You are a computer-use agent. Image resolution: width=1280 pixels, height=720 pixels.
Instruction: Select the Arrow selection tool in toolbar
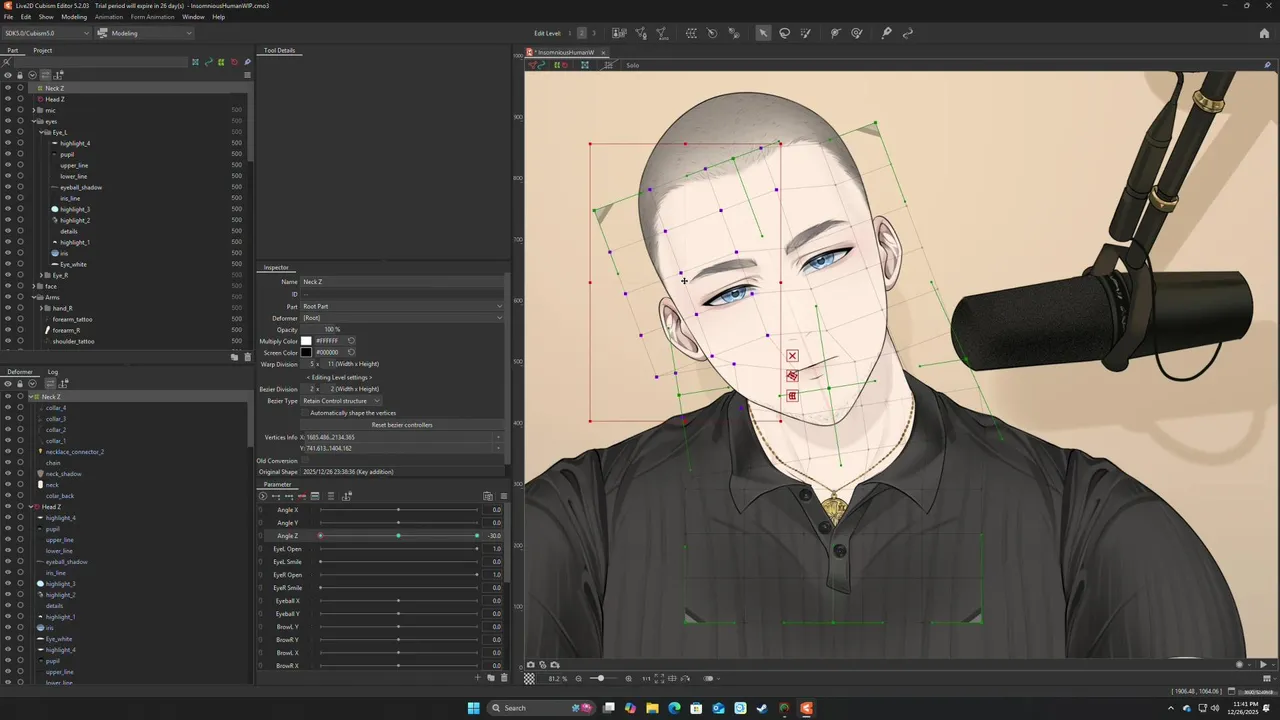point(763,33)
